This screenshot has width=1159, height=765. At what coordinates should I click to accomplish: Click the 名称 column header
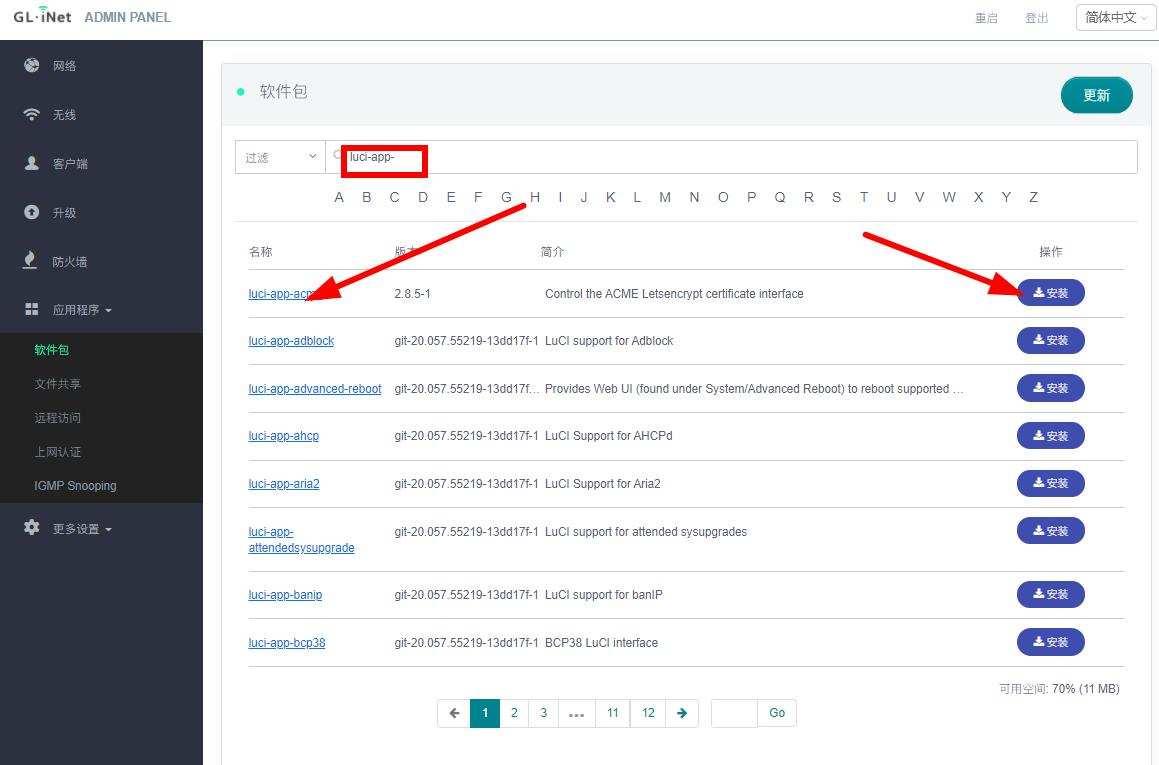point(260,252)
